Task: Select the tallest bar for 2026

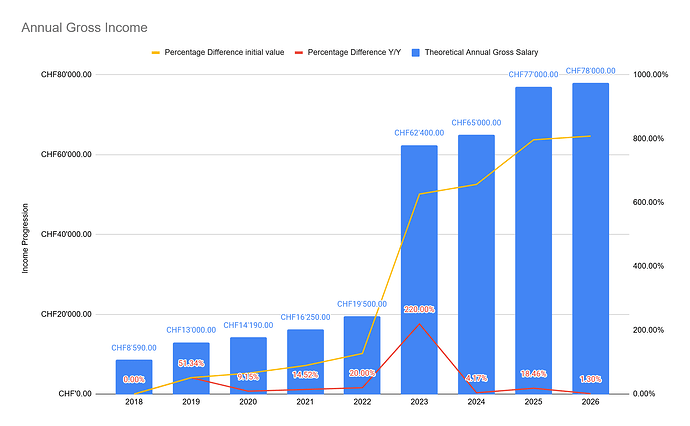Action: click(590, 240)
